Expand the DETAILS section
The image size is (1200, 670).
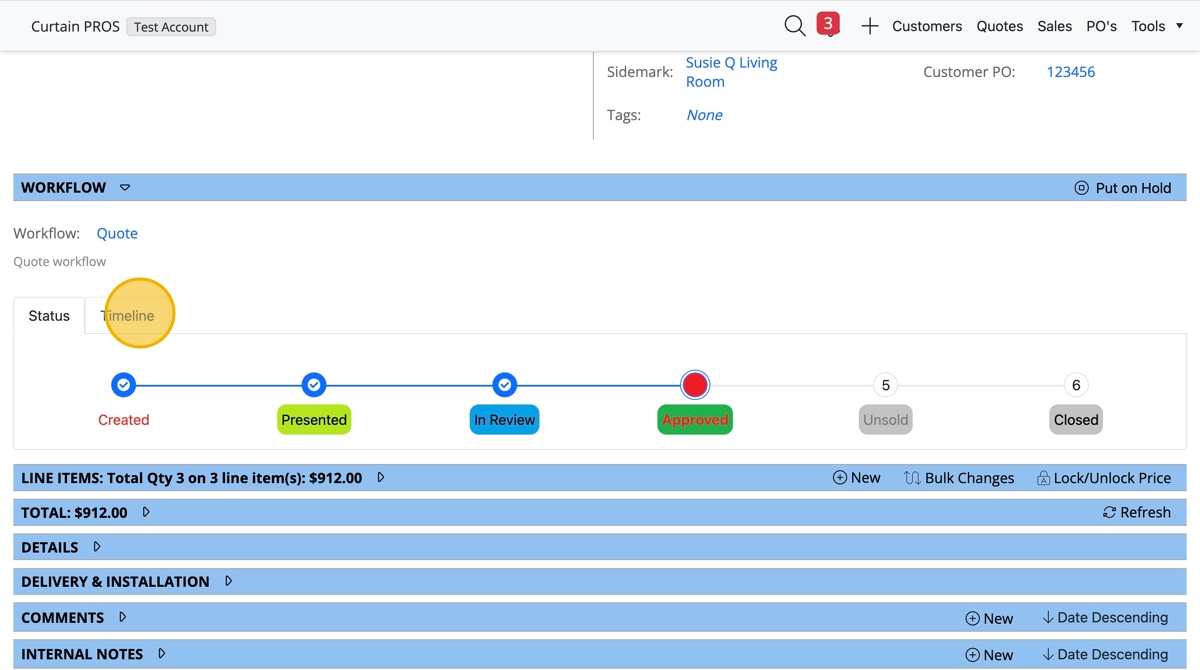click(x=97, y=547)
